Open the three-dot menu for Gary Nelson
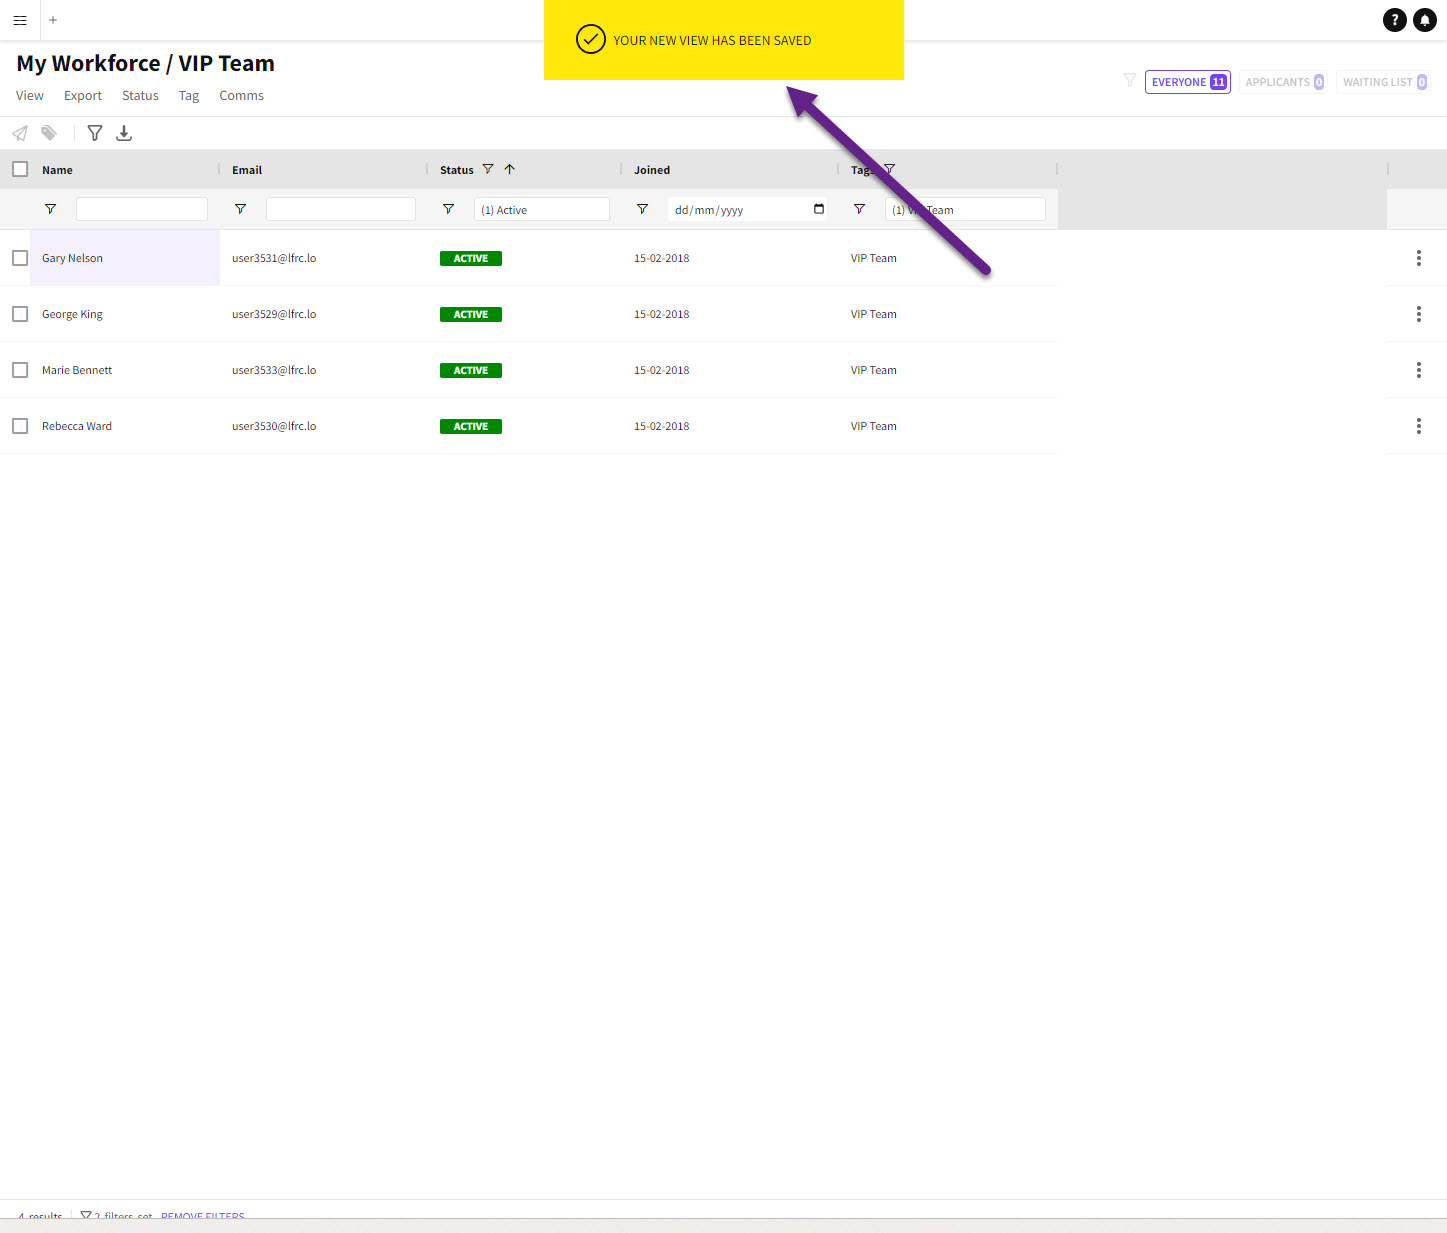This screenshot has height=1233, width=1447. 1418,258
